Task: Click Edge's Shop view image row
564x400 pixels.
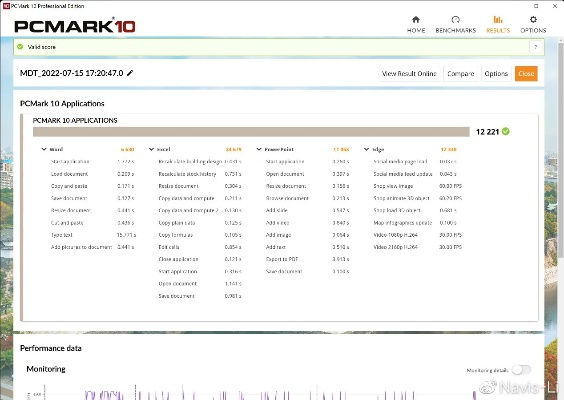Action: pos(417,186)
